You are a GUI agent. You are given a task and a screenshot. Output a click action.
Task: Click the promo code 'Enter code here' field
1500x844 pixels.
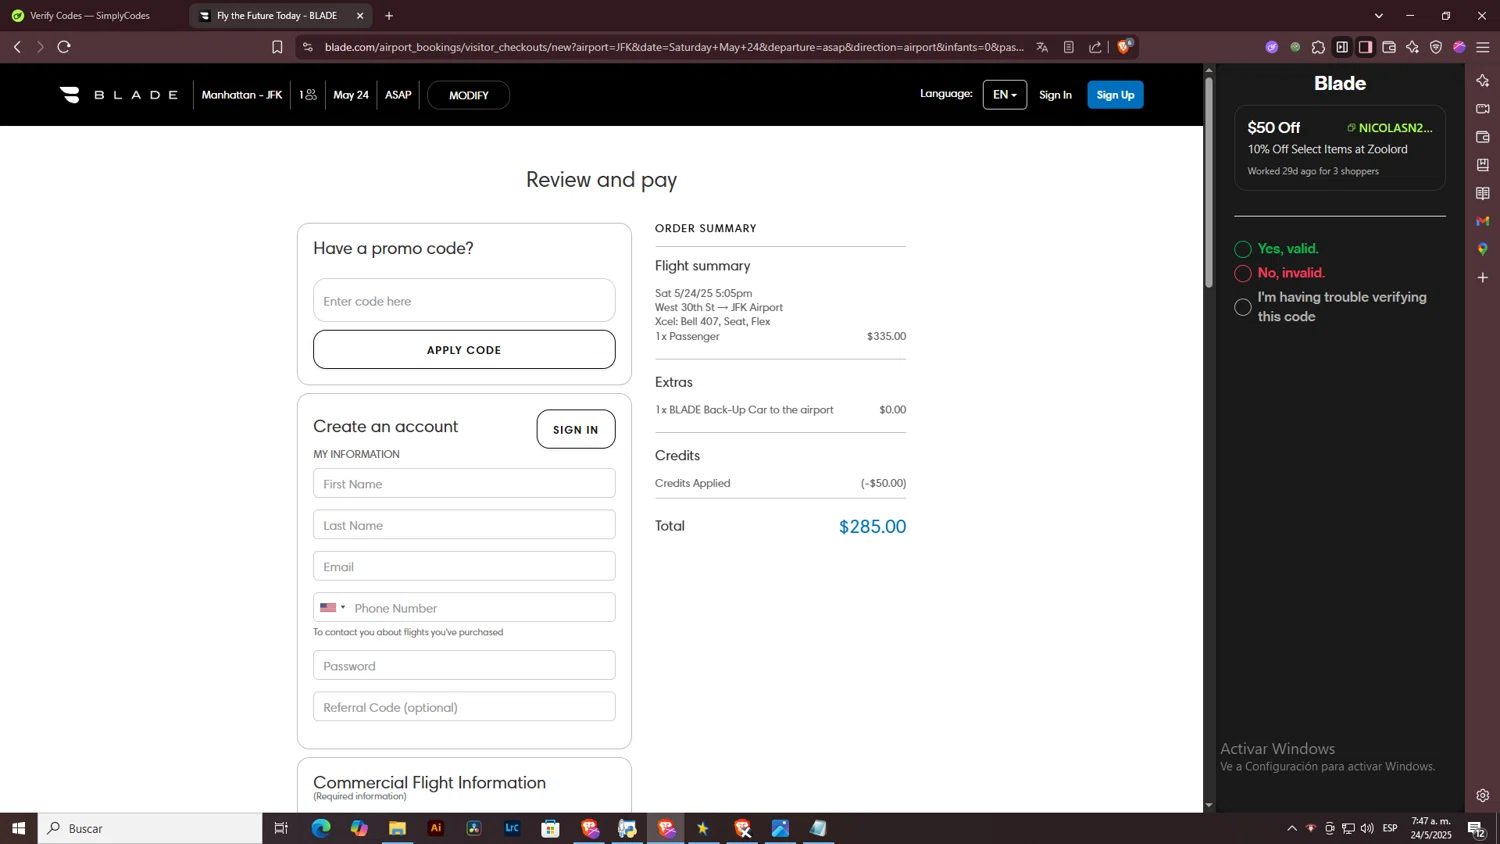464,300
